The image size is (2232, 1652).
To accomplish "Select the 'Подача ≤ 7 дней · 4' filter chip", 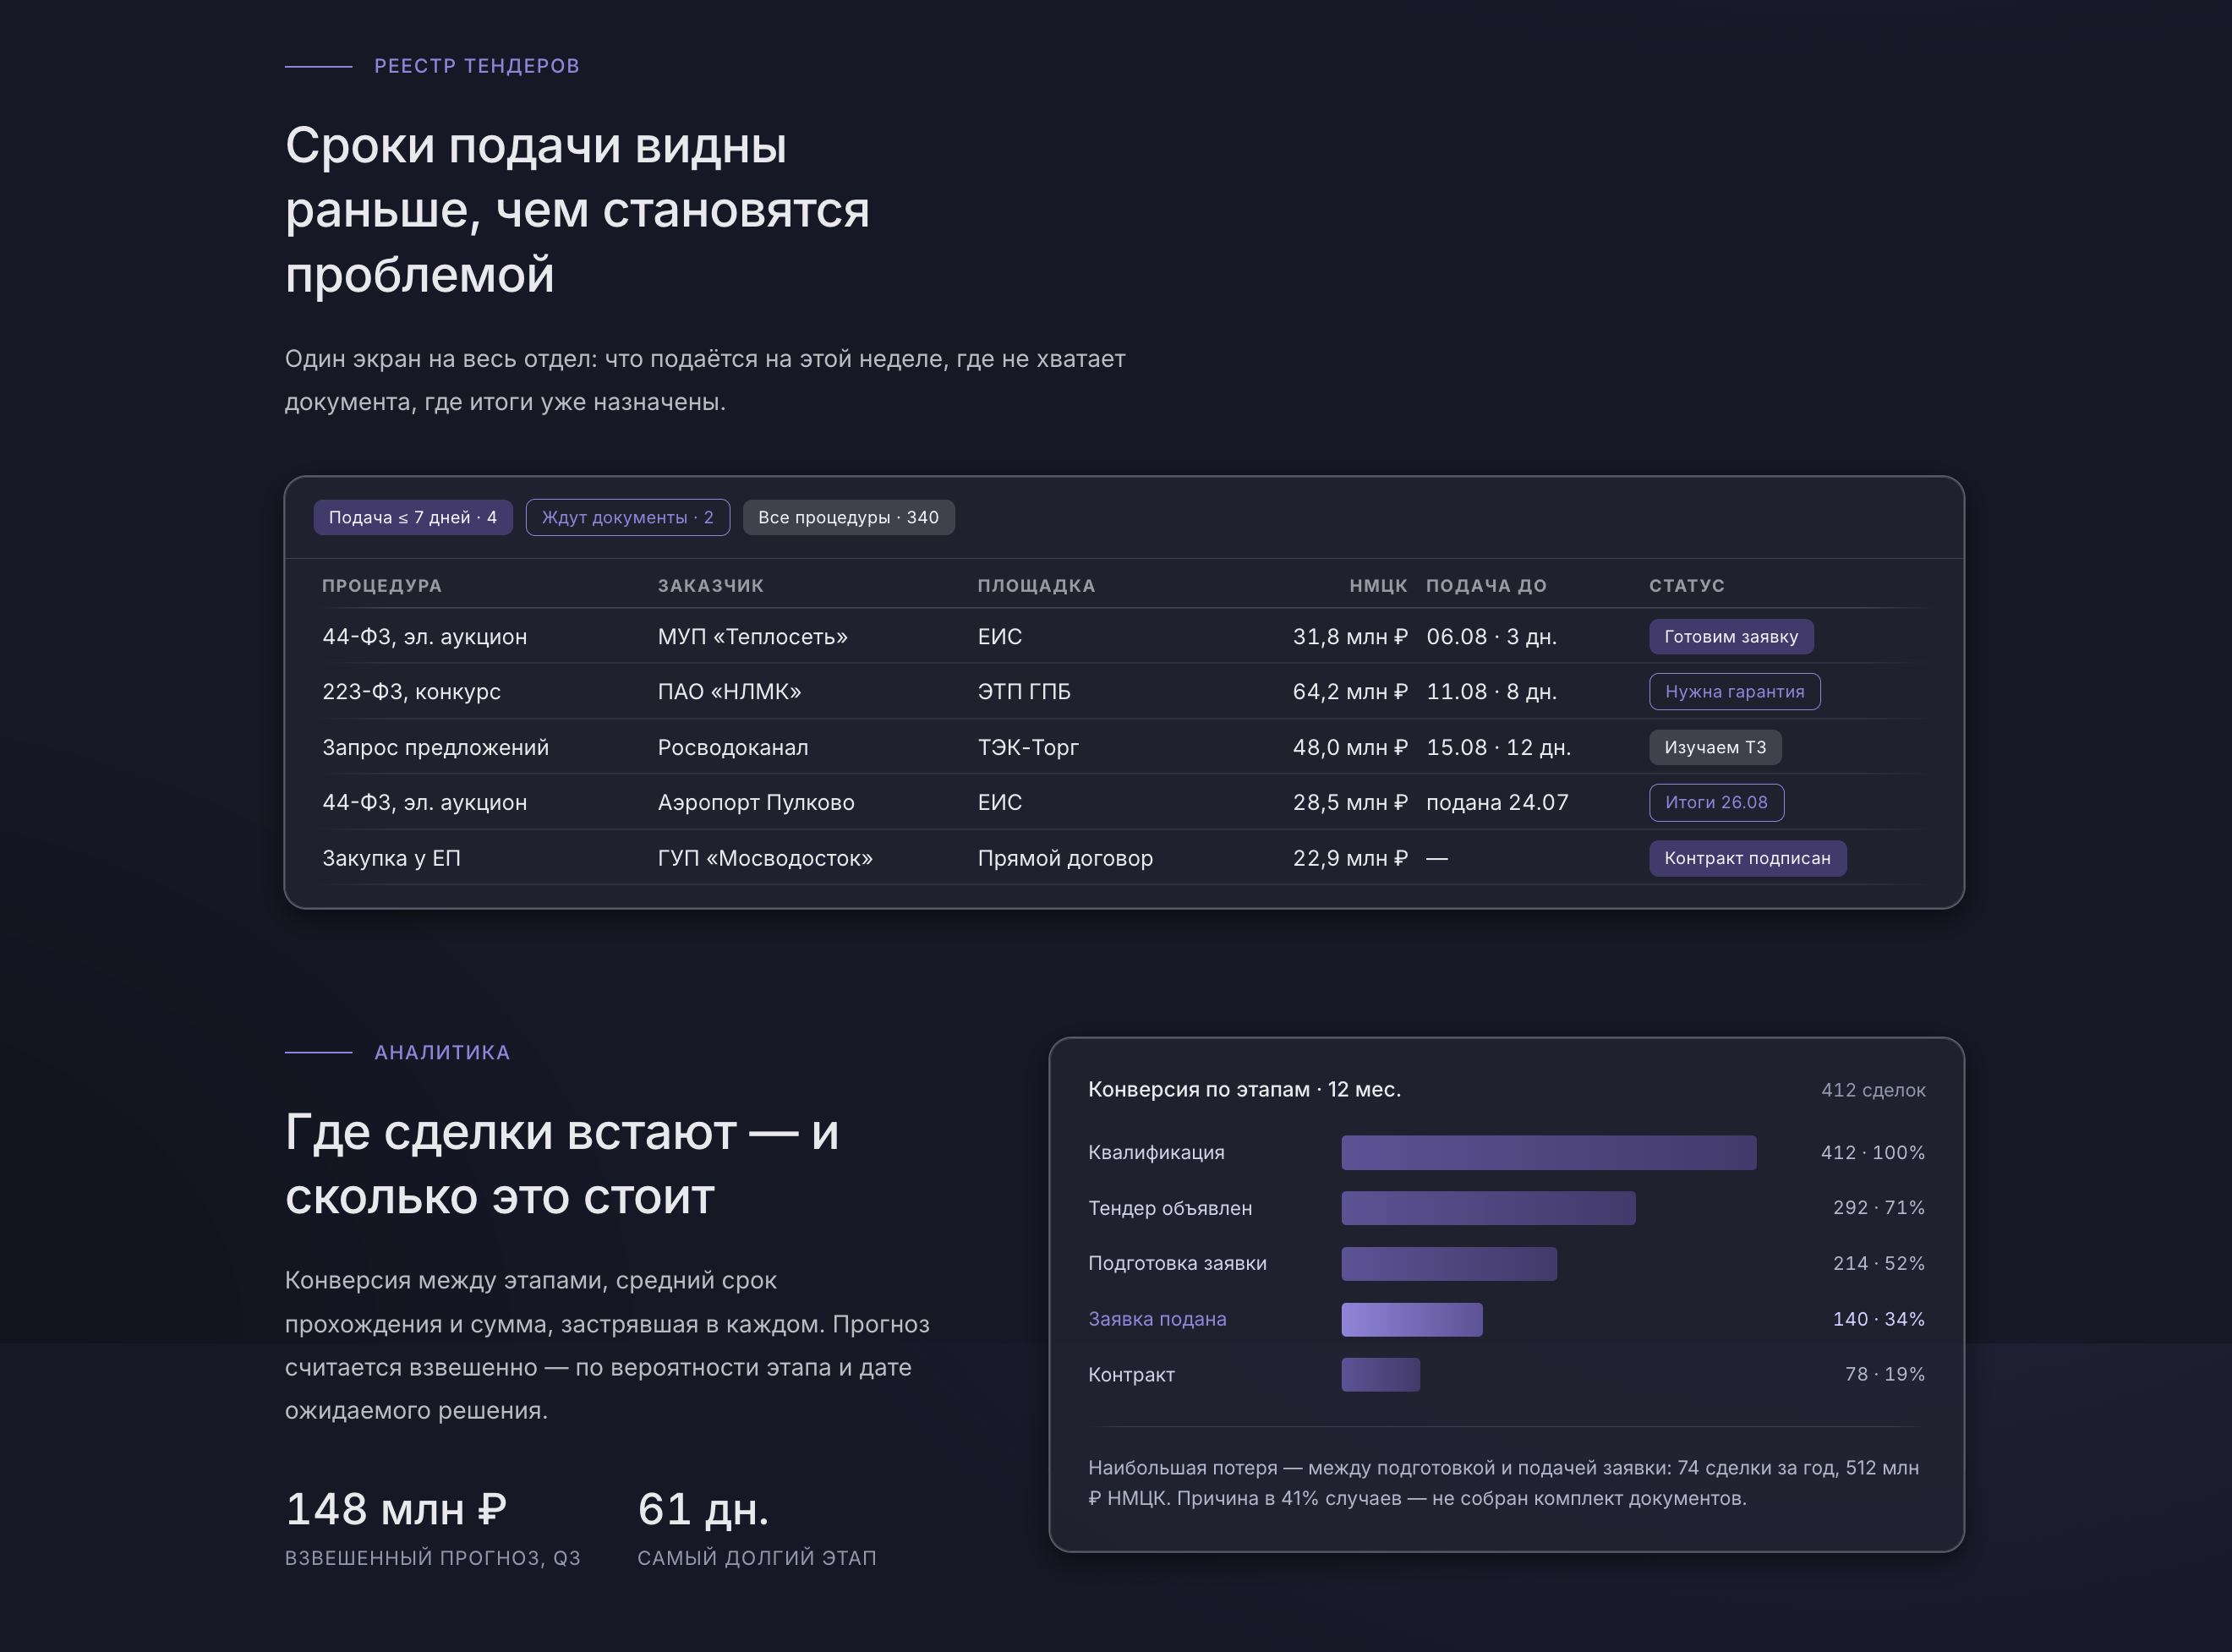I will pos(413,517).
